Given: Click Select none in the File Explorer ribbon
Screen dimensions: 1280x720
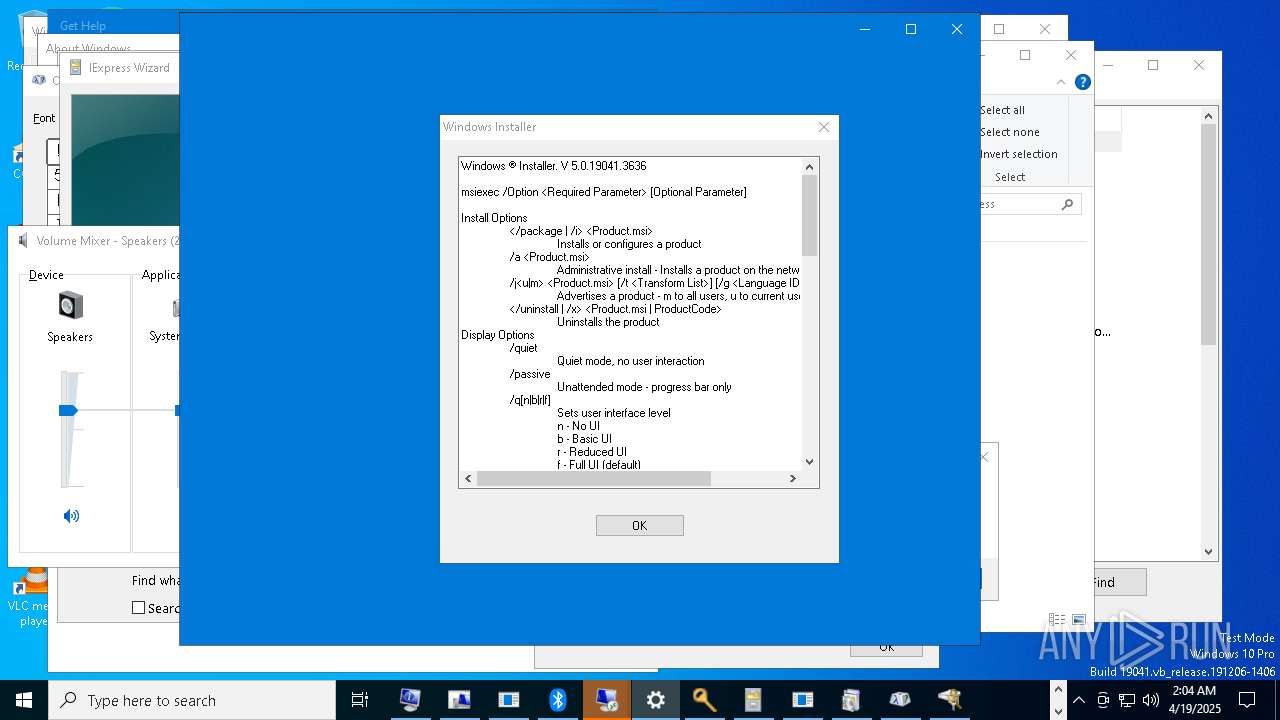Looking at the screenshot, I should point(1009,132).
